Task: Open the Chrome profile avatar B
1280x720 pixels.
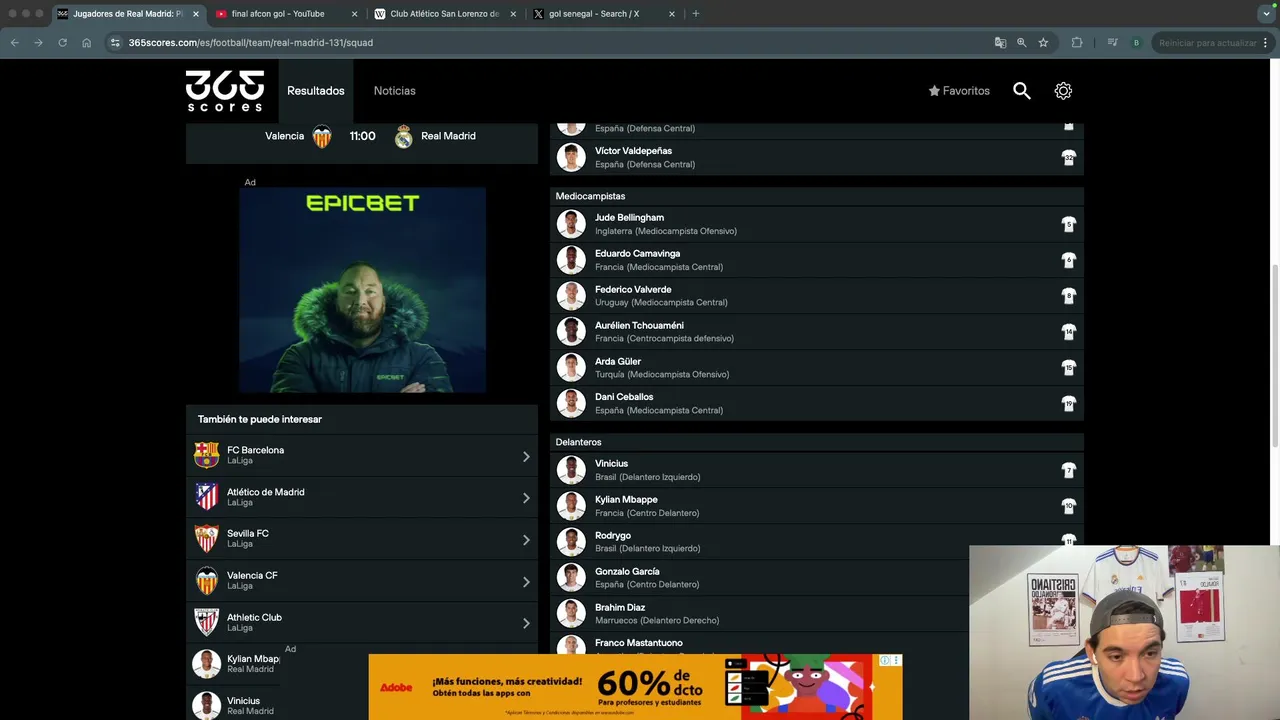Action: [x=1136, y=43]
